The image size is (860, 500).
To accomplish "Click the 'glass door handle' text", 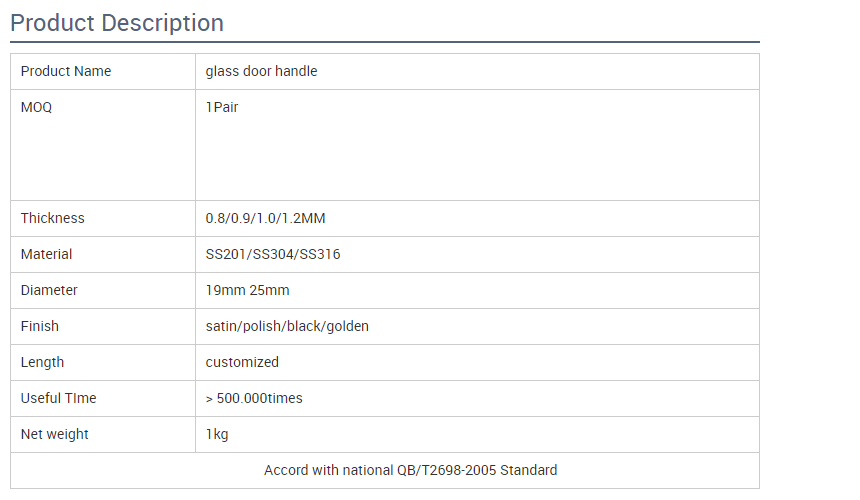I will pyautogui.click(x=261, y=71).
